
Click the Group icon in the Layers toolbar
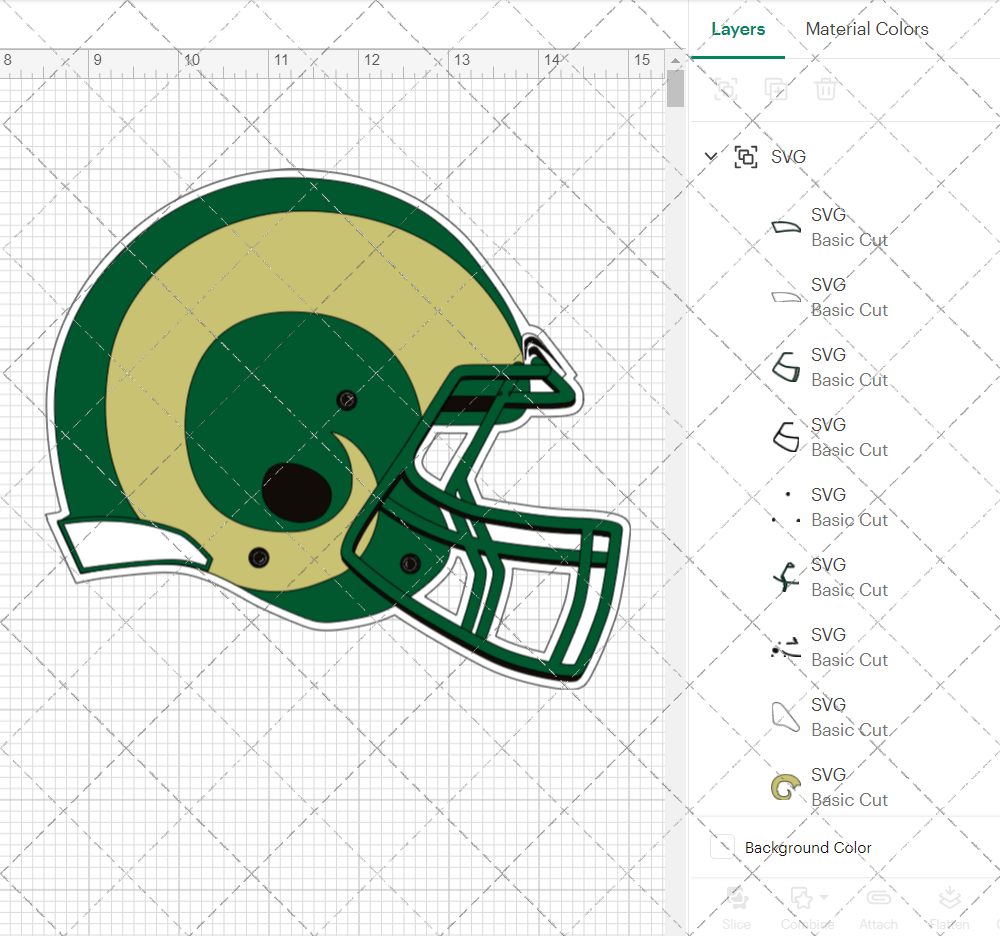click(x=725, y=89)
